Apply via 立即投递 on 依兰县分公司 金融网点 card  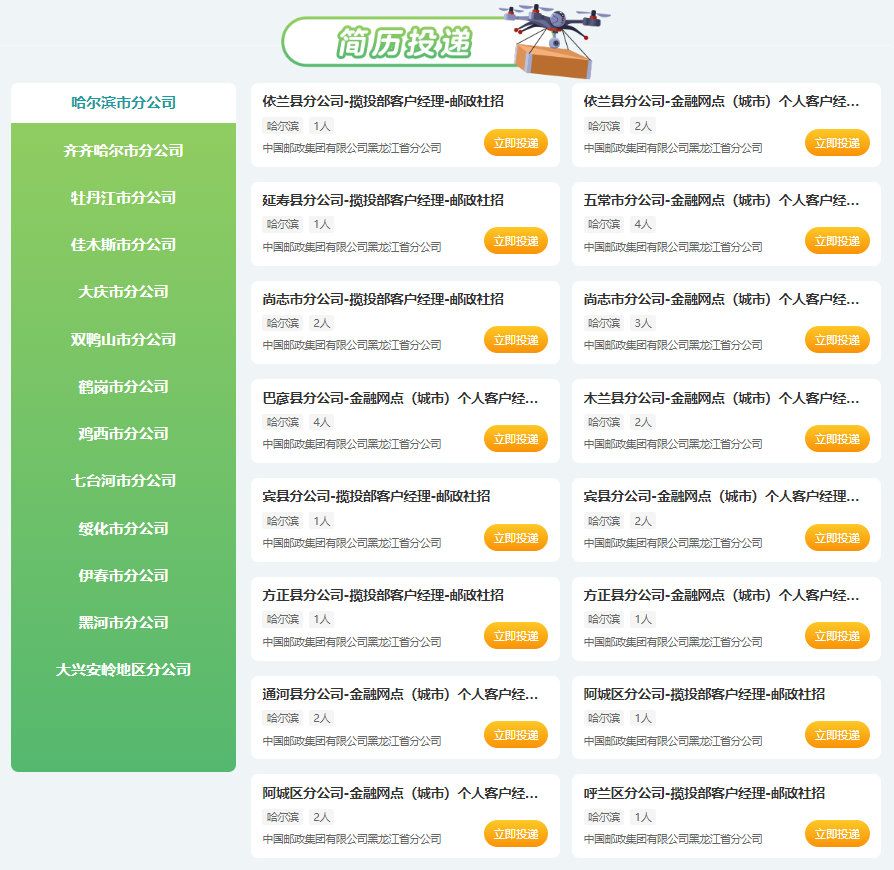837,143
